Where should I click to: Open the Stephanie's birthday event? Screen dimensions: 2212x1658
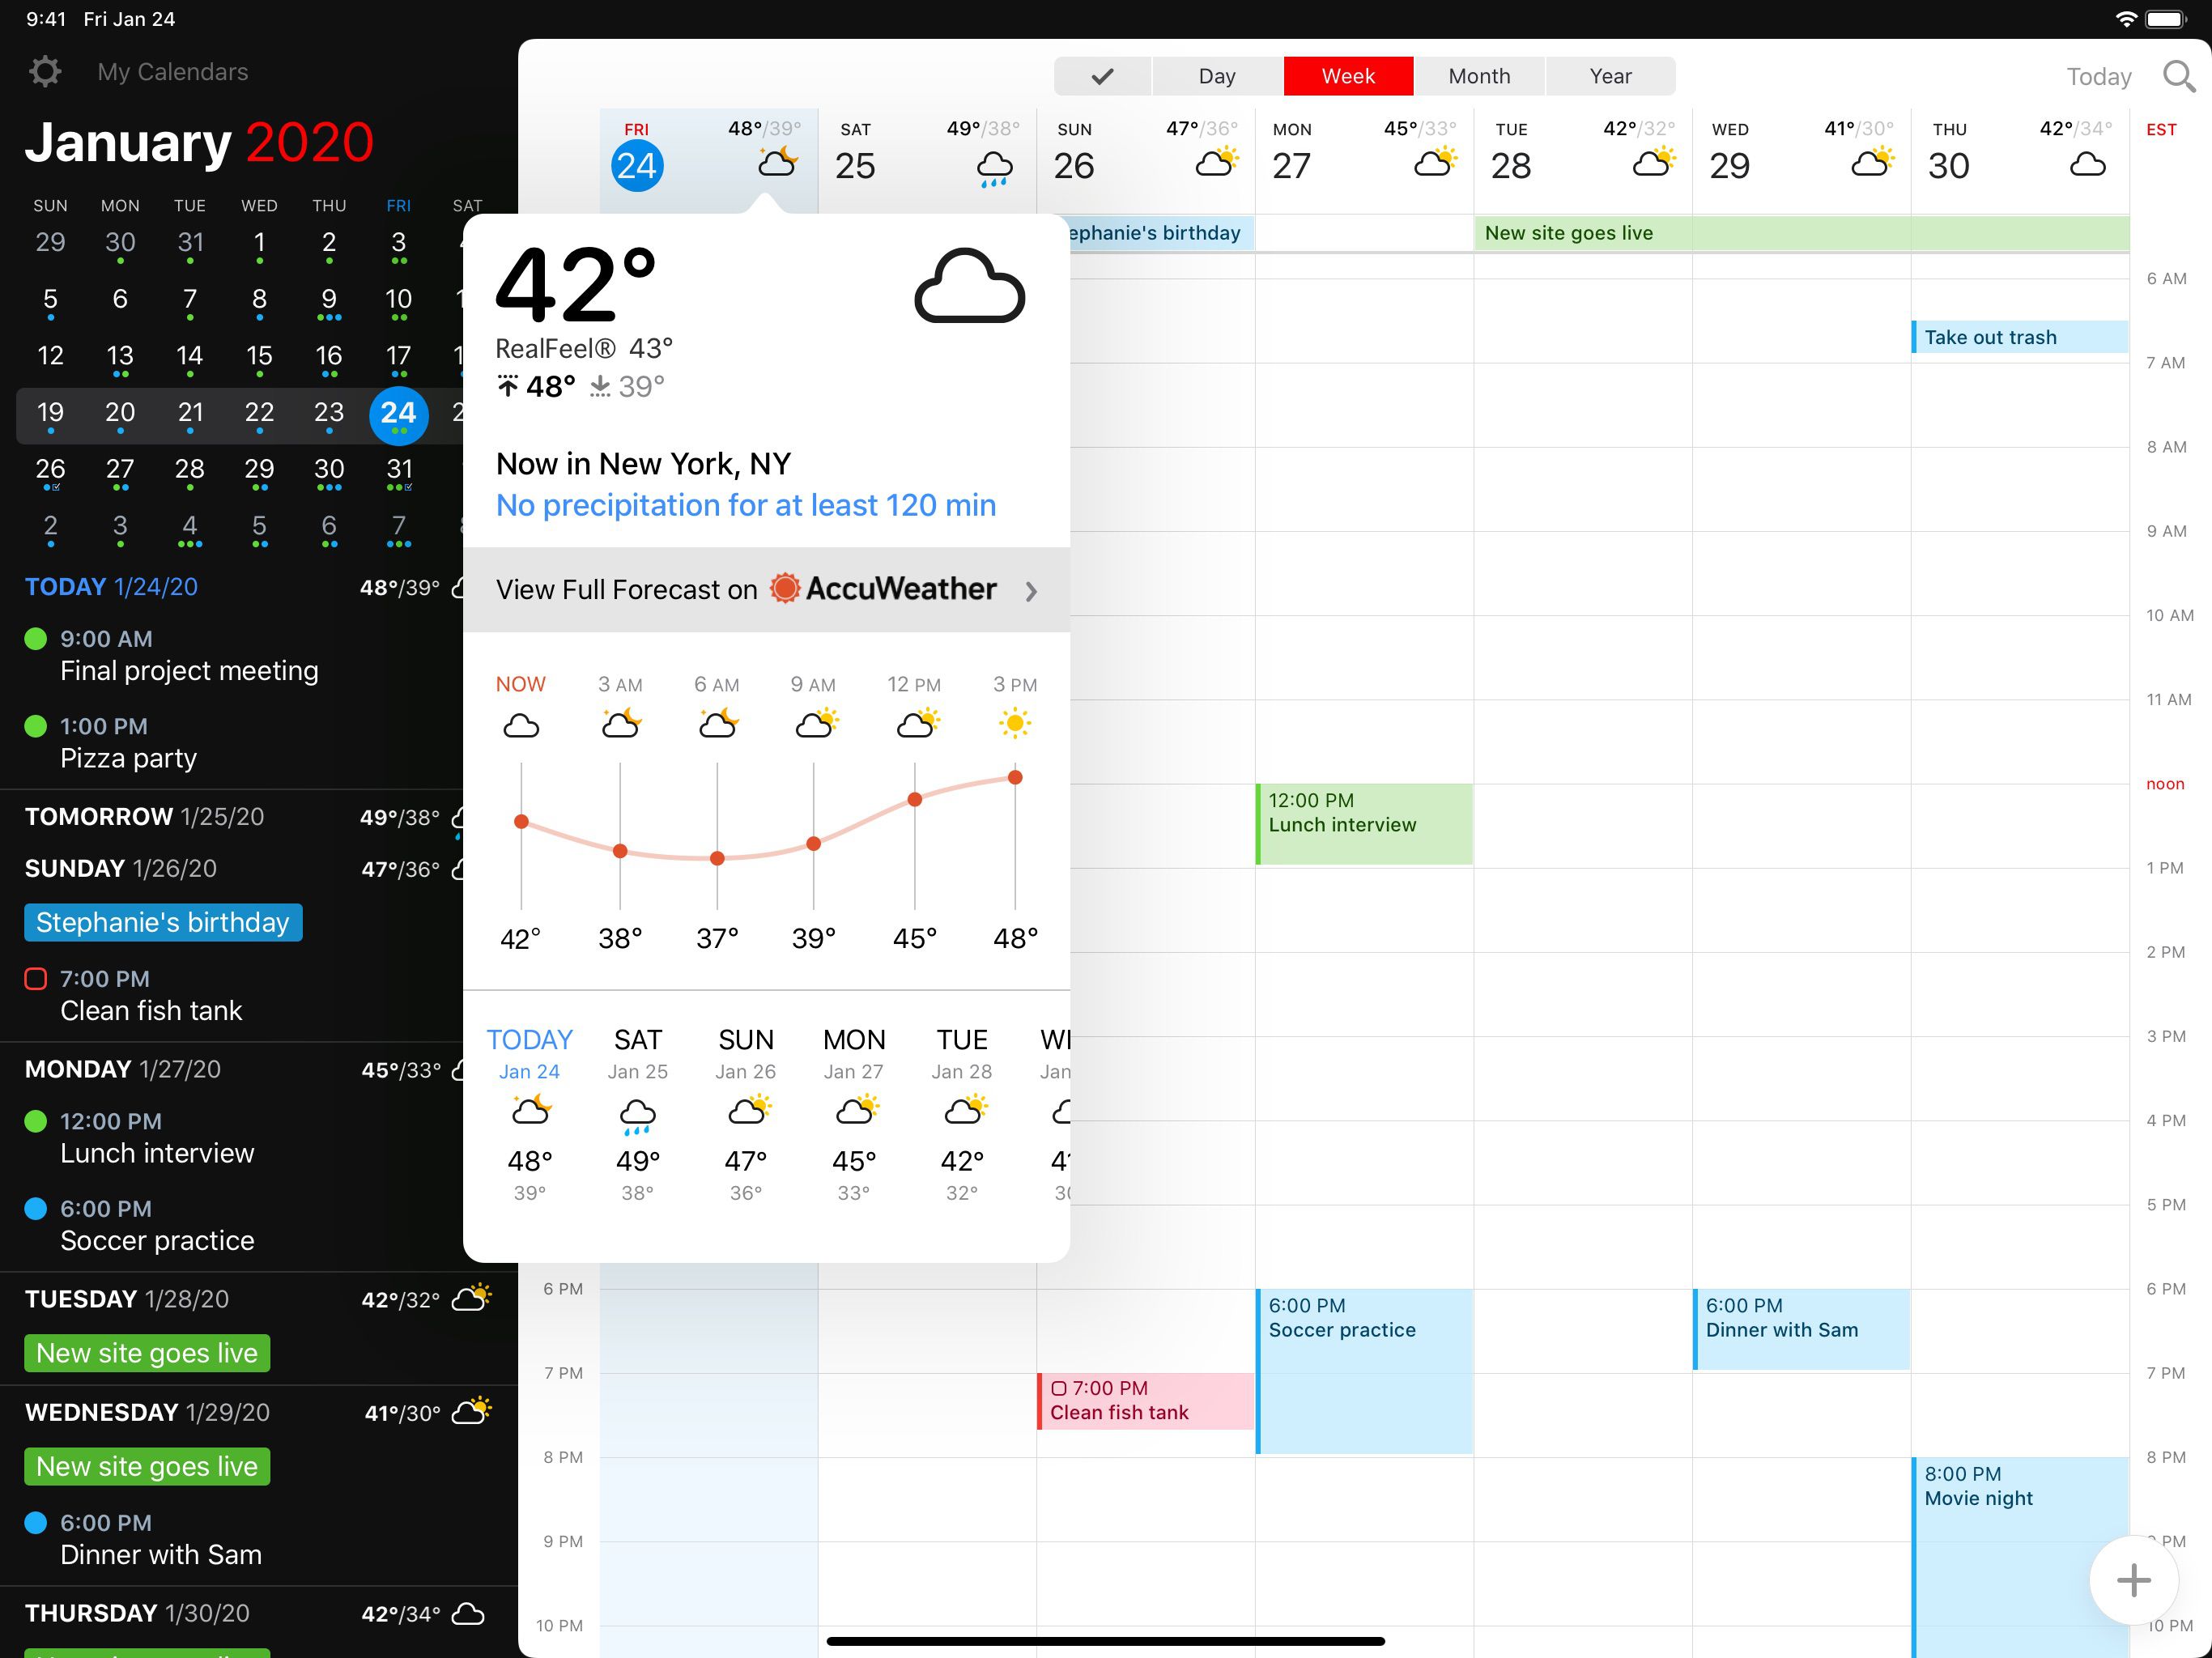162,921
